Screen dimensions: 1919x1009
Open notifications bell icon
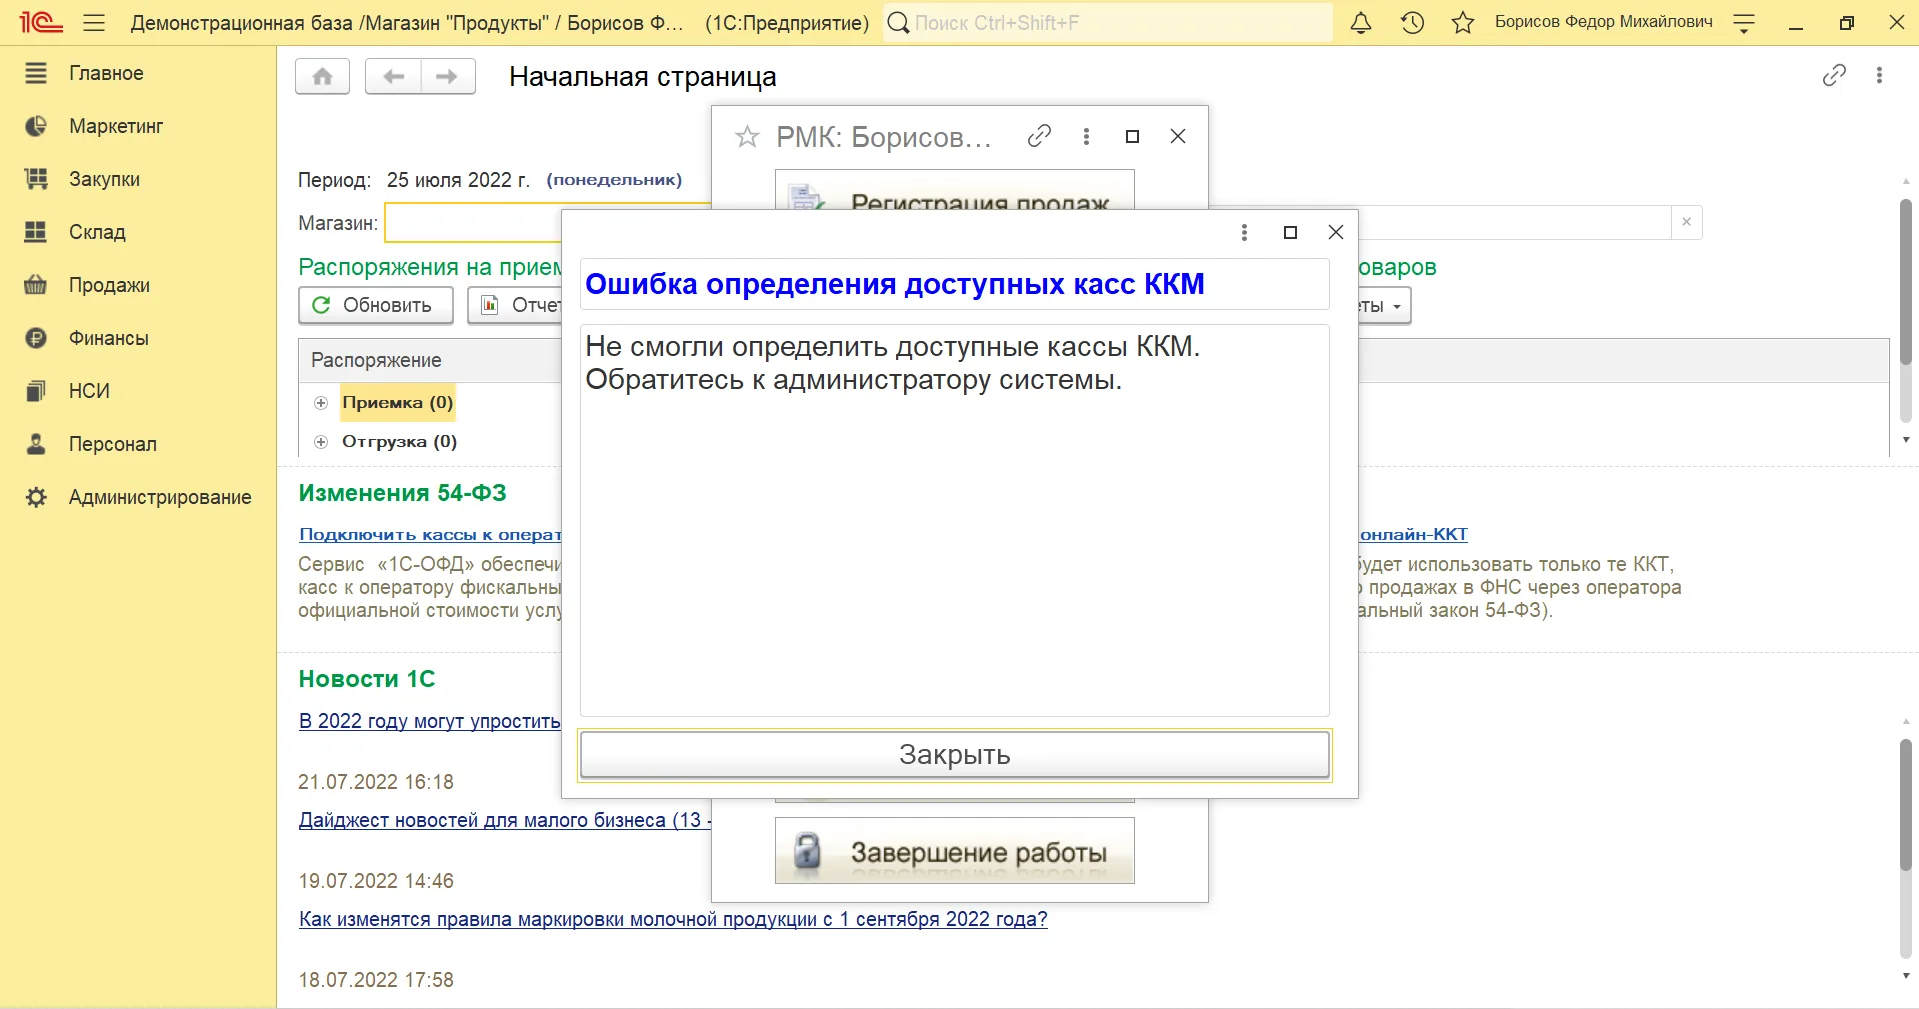(x=1360, y=23)
